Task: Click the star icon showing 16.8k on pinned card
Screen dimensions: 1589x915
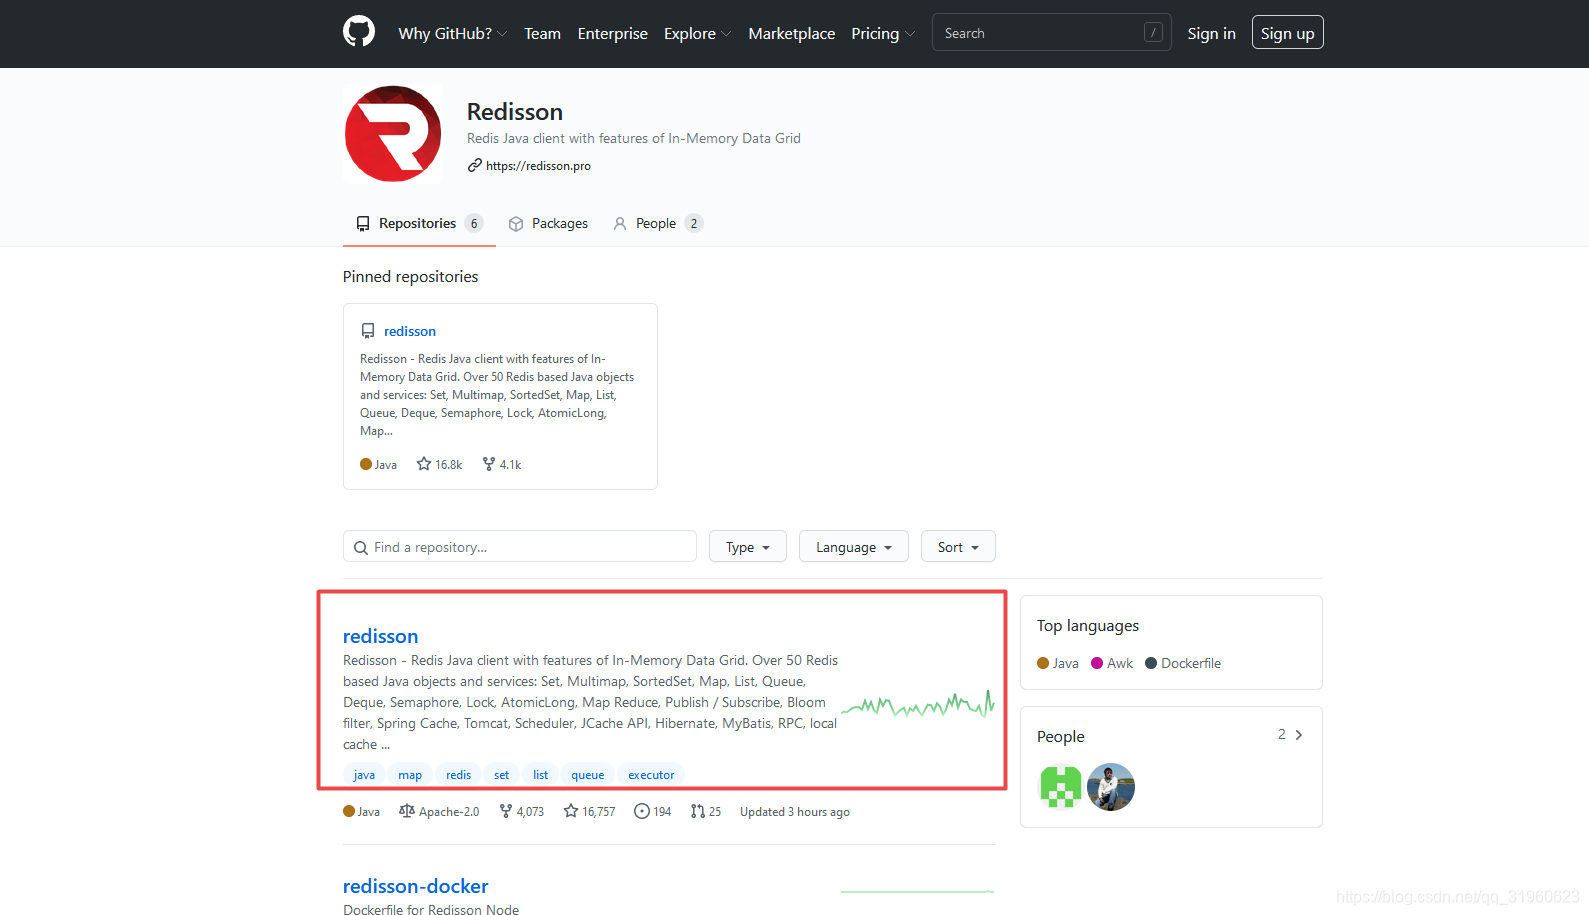Action: click(424, 464)
